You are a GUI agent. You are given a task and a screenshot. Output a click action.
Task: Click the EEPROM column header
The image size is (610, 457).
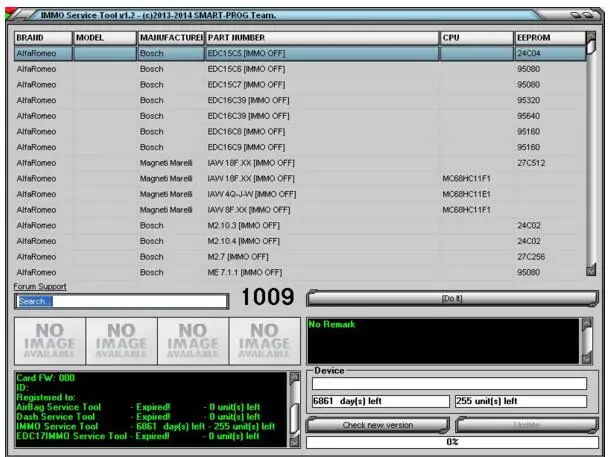(x=550, y=38)
